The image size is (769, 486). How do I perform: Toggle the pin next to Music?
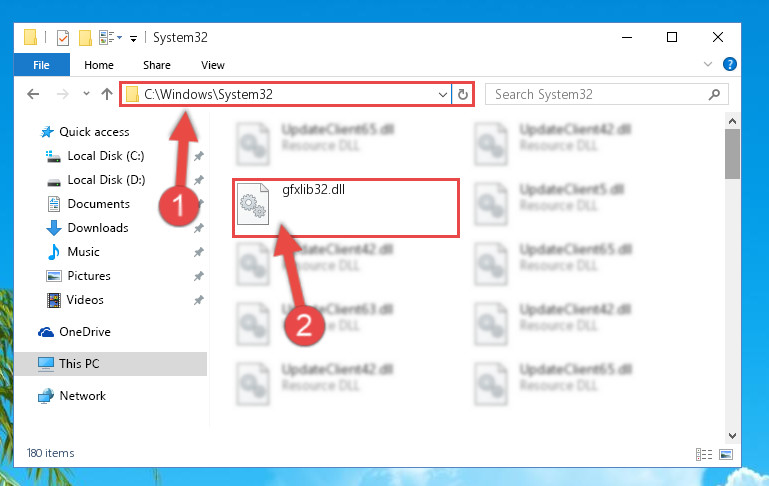(x=199, y=252)
